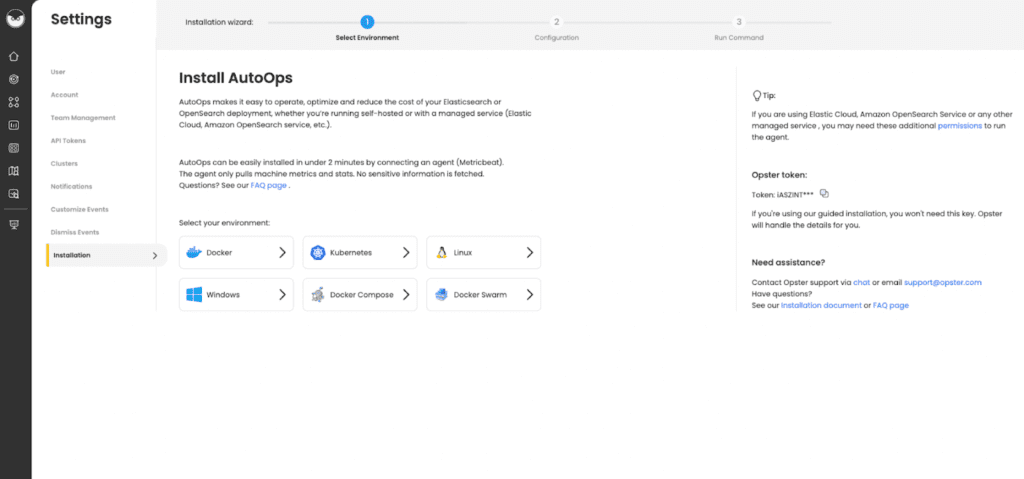1024x479 pixels.
Task: Copy the Opster token
Action: pos(824,193)
